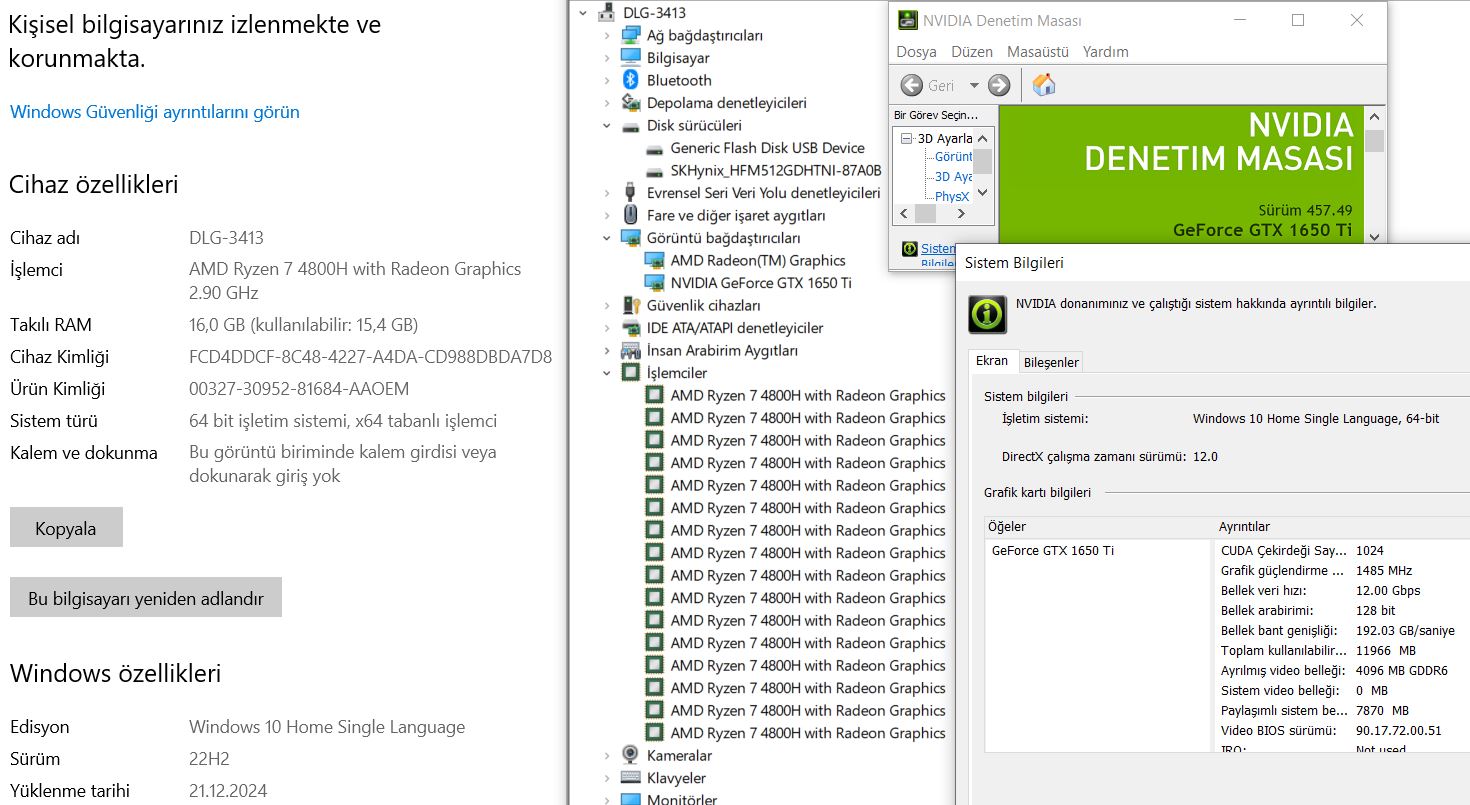The width and height of the screenshot is (1470, 805).
Task: Click the Takılı RAM 16,0 GB value
Action: tap(304, 325)
